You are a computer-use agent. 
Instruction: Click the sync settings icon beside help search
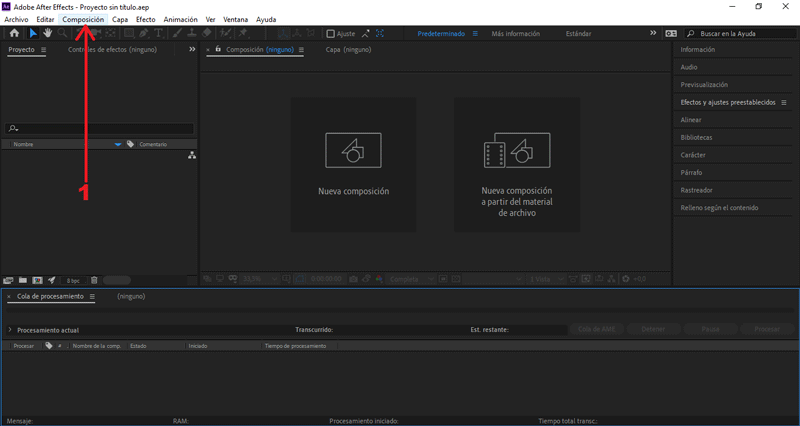point(671,33)
